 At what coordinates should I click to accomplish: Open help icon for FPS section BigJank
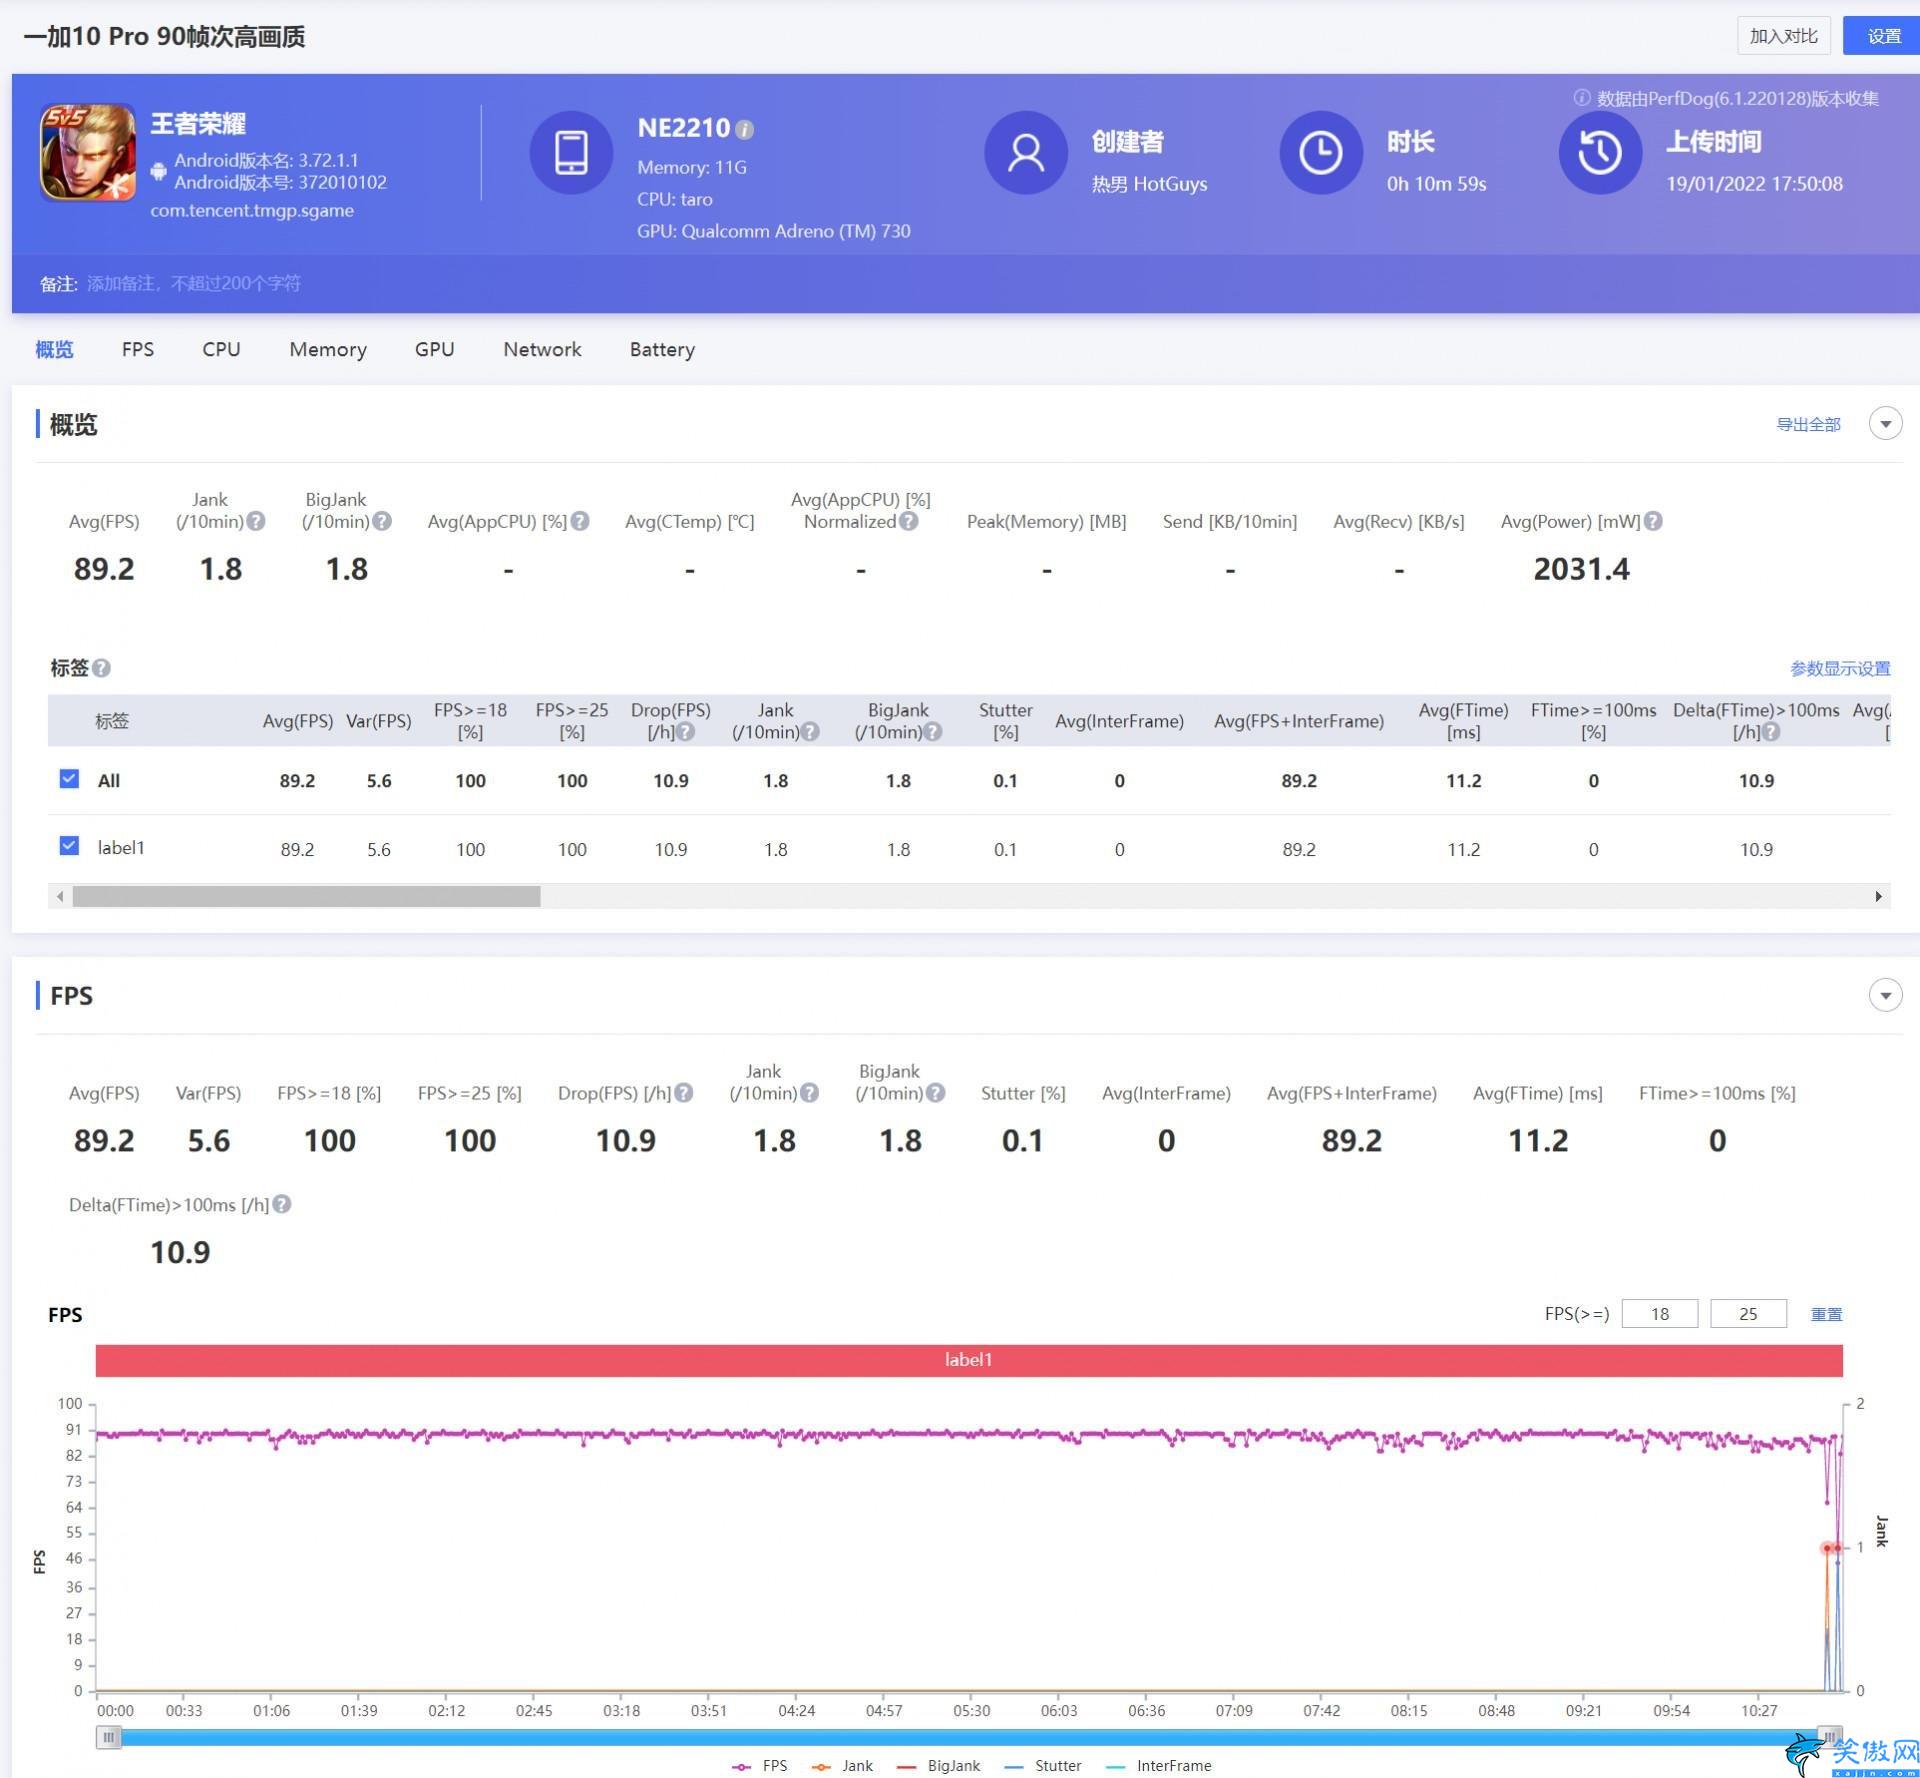coord(935,1093)
